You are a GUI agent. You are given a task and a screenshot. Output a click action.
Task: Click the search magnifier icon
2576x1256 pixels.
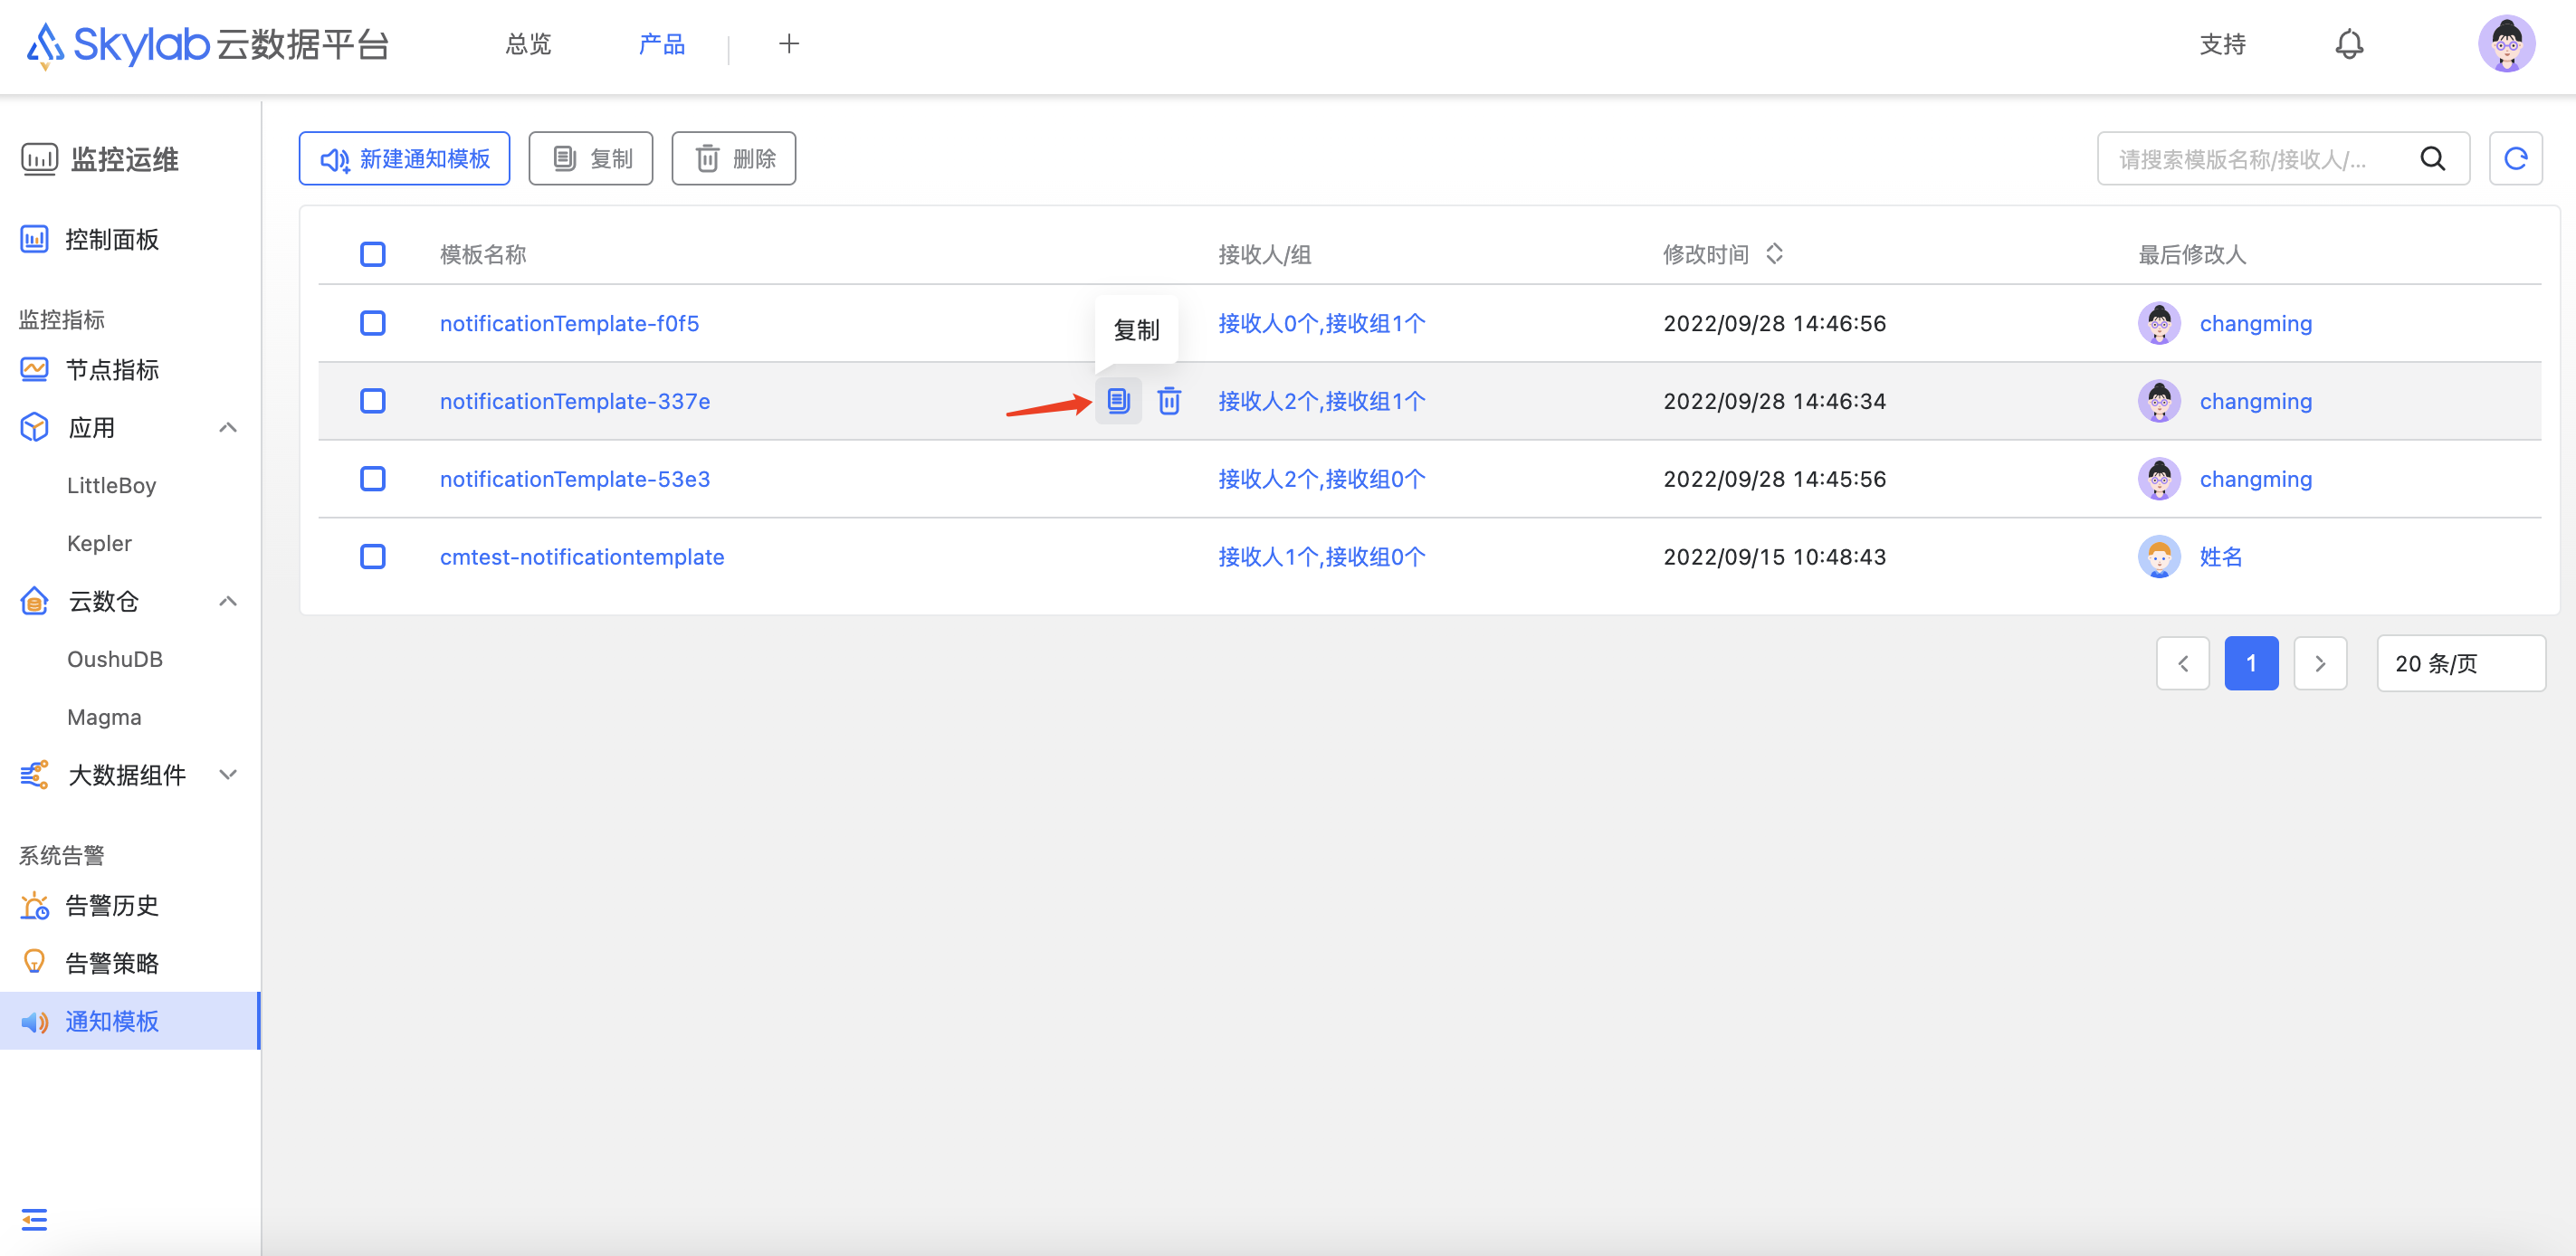tap(2433, 158)
